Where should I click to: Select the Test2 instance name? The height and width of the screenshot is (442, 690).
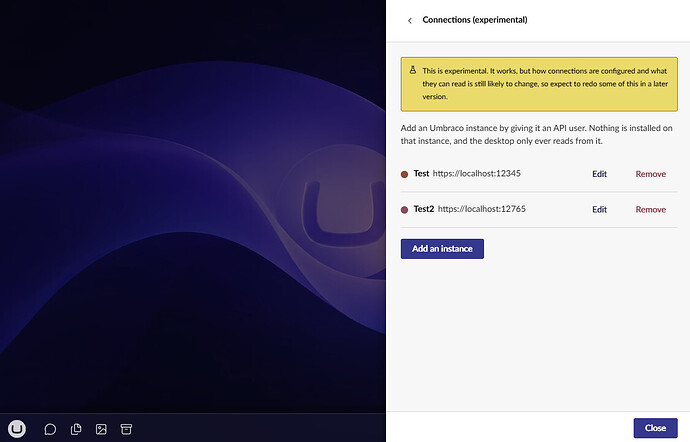click(x=424, y=209)
